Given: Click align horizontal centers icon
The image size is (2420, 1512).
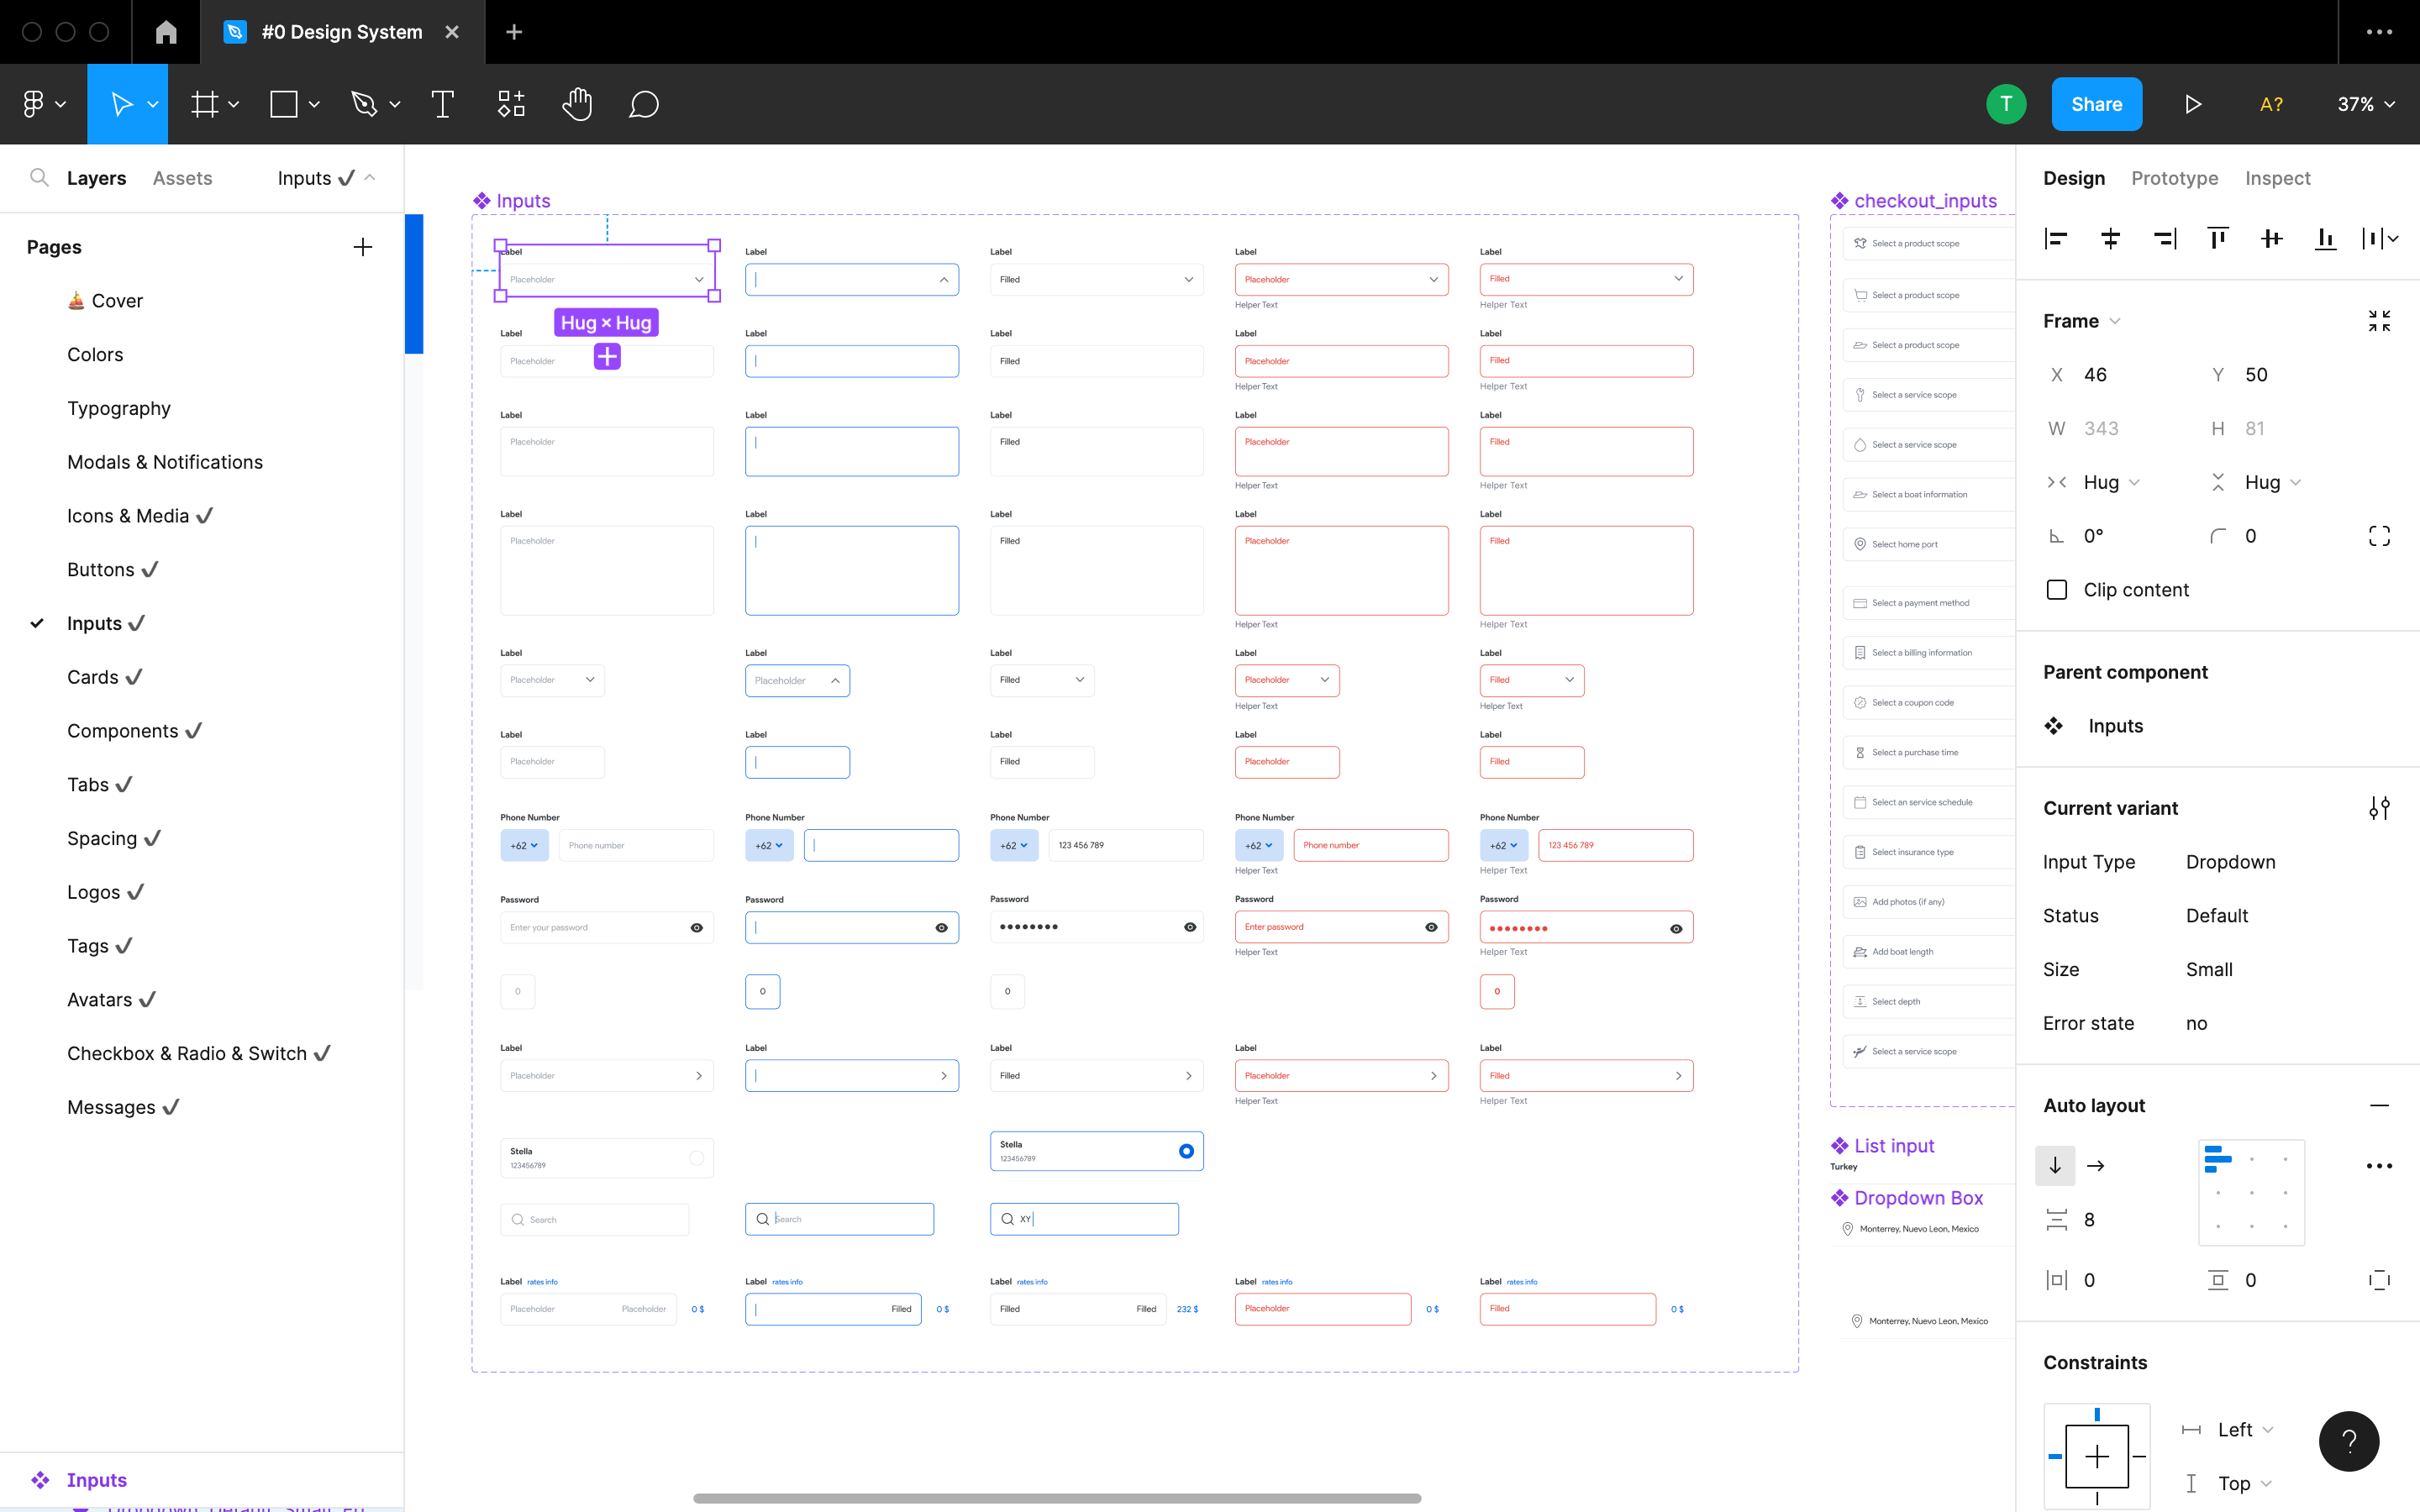Looking at the screenshot, I should 2110,238.
